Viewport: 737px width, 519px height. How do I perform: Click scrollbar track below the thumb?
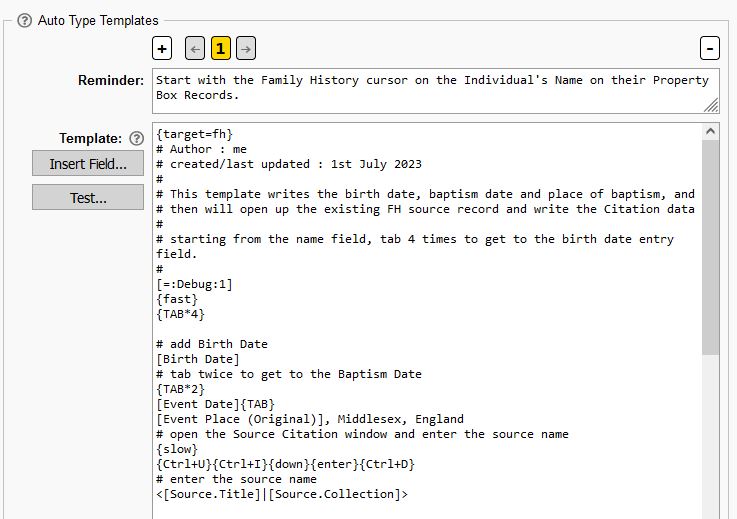click(x=711, y=430)
